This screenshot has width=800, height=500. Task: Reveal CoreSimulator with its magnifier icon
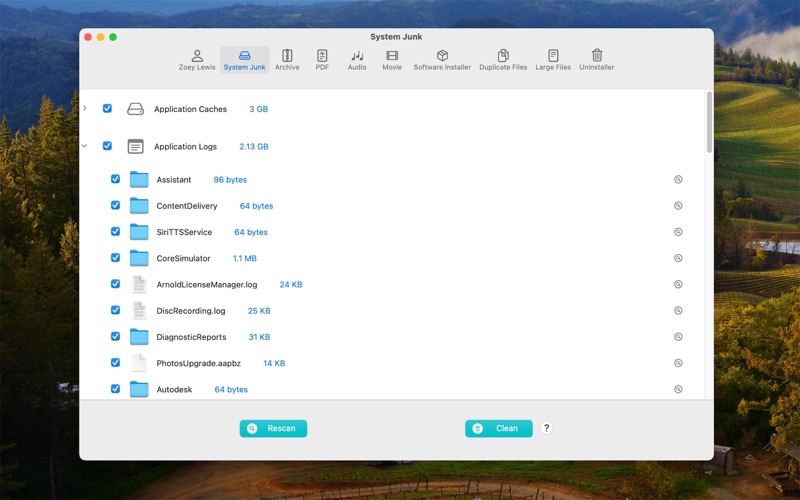coord(678,258)
